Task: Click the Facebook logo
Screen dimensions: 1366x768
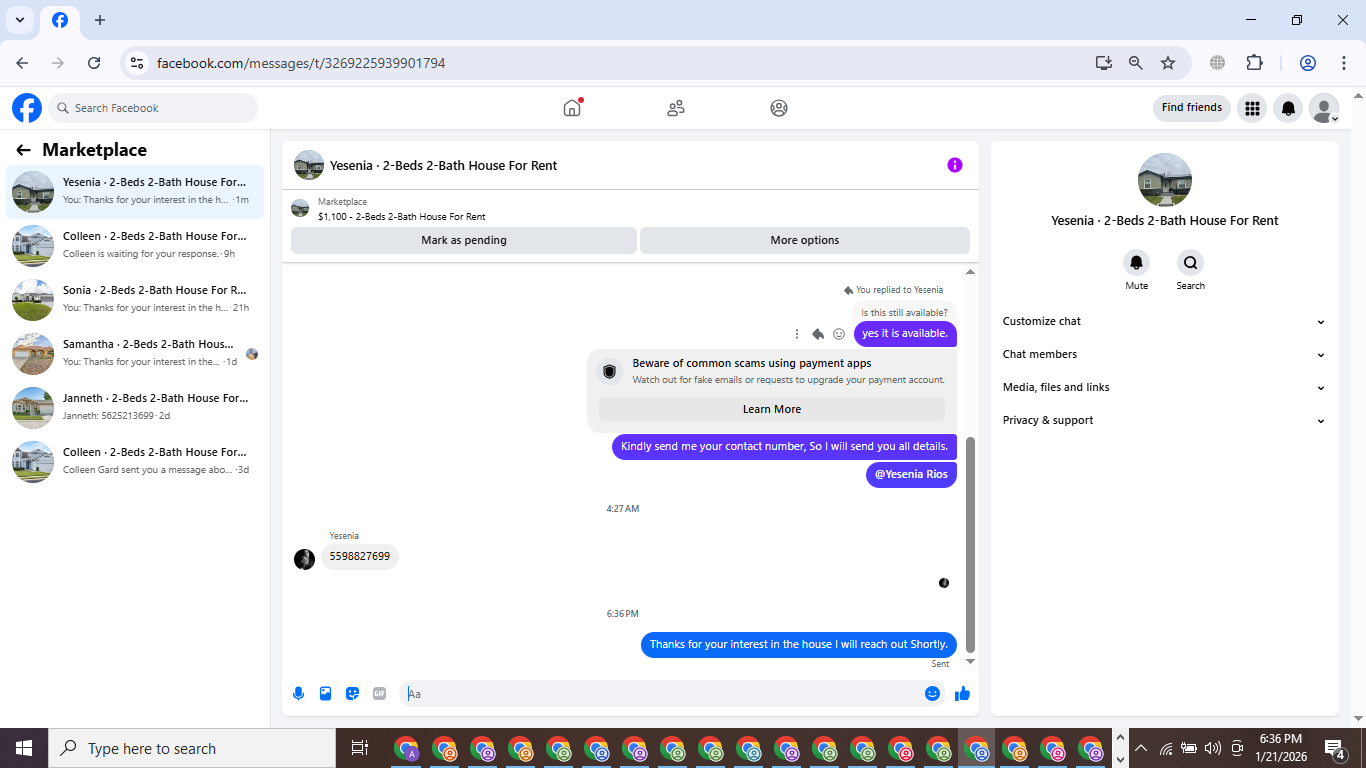Action: [27, 108]
